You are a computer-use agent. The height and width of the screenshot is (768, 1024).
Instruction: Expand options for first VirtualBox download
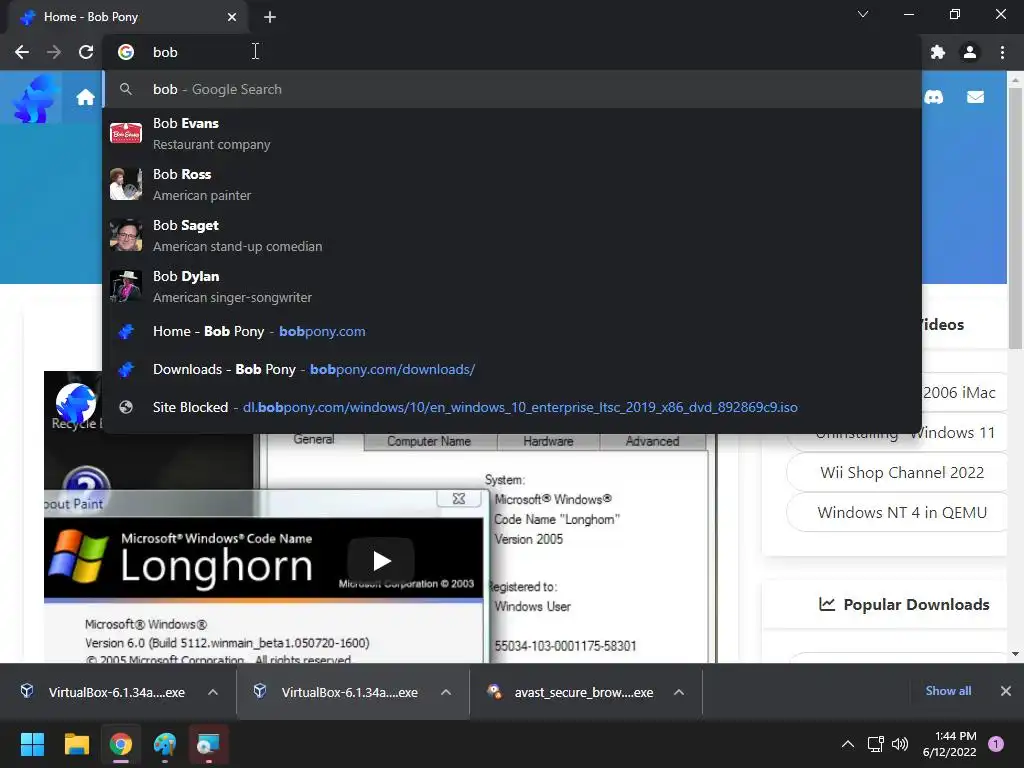(x=213, y=692)
